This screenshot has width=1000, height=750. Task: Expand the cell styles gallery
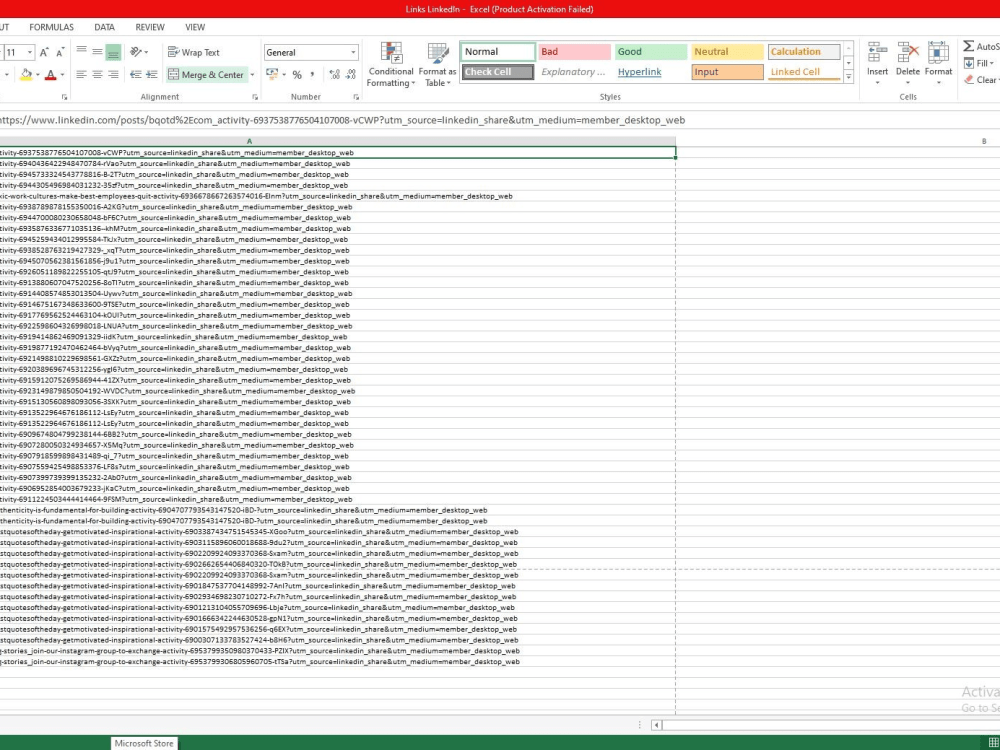coord(848,77)
